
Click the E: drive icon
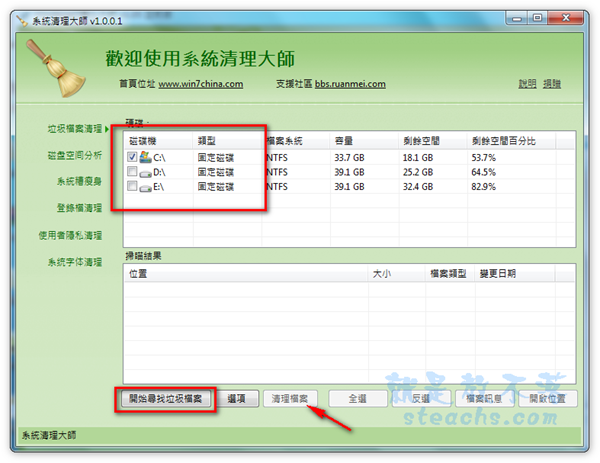147,187
